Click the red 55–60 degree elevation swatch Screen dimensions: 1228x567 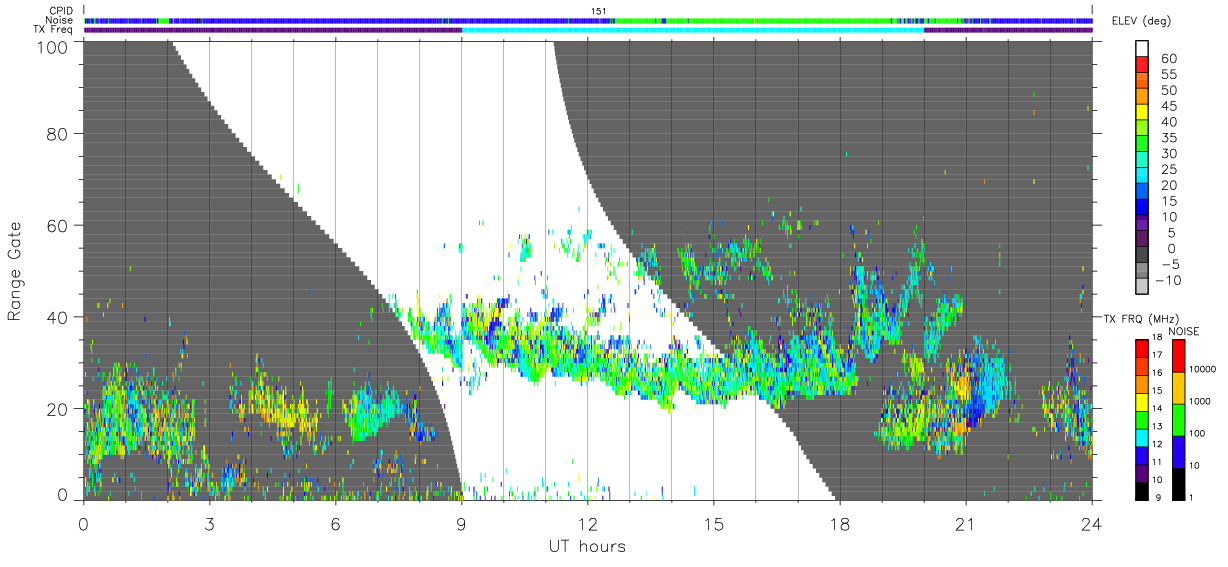point(1142,66)
